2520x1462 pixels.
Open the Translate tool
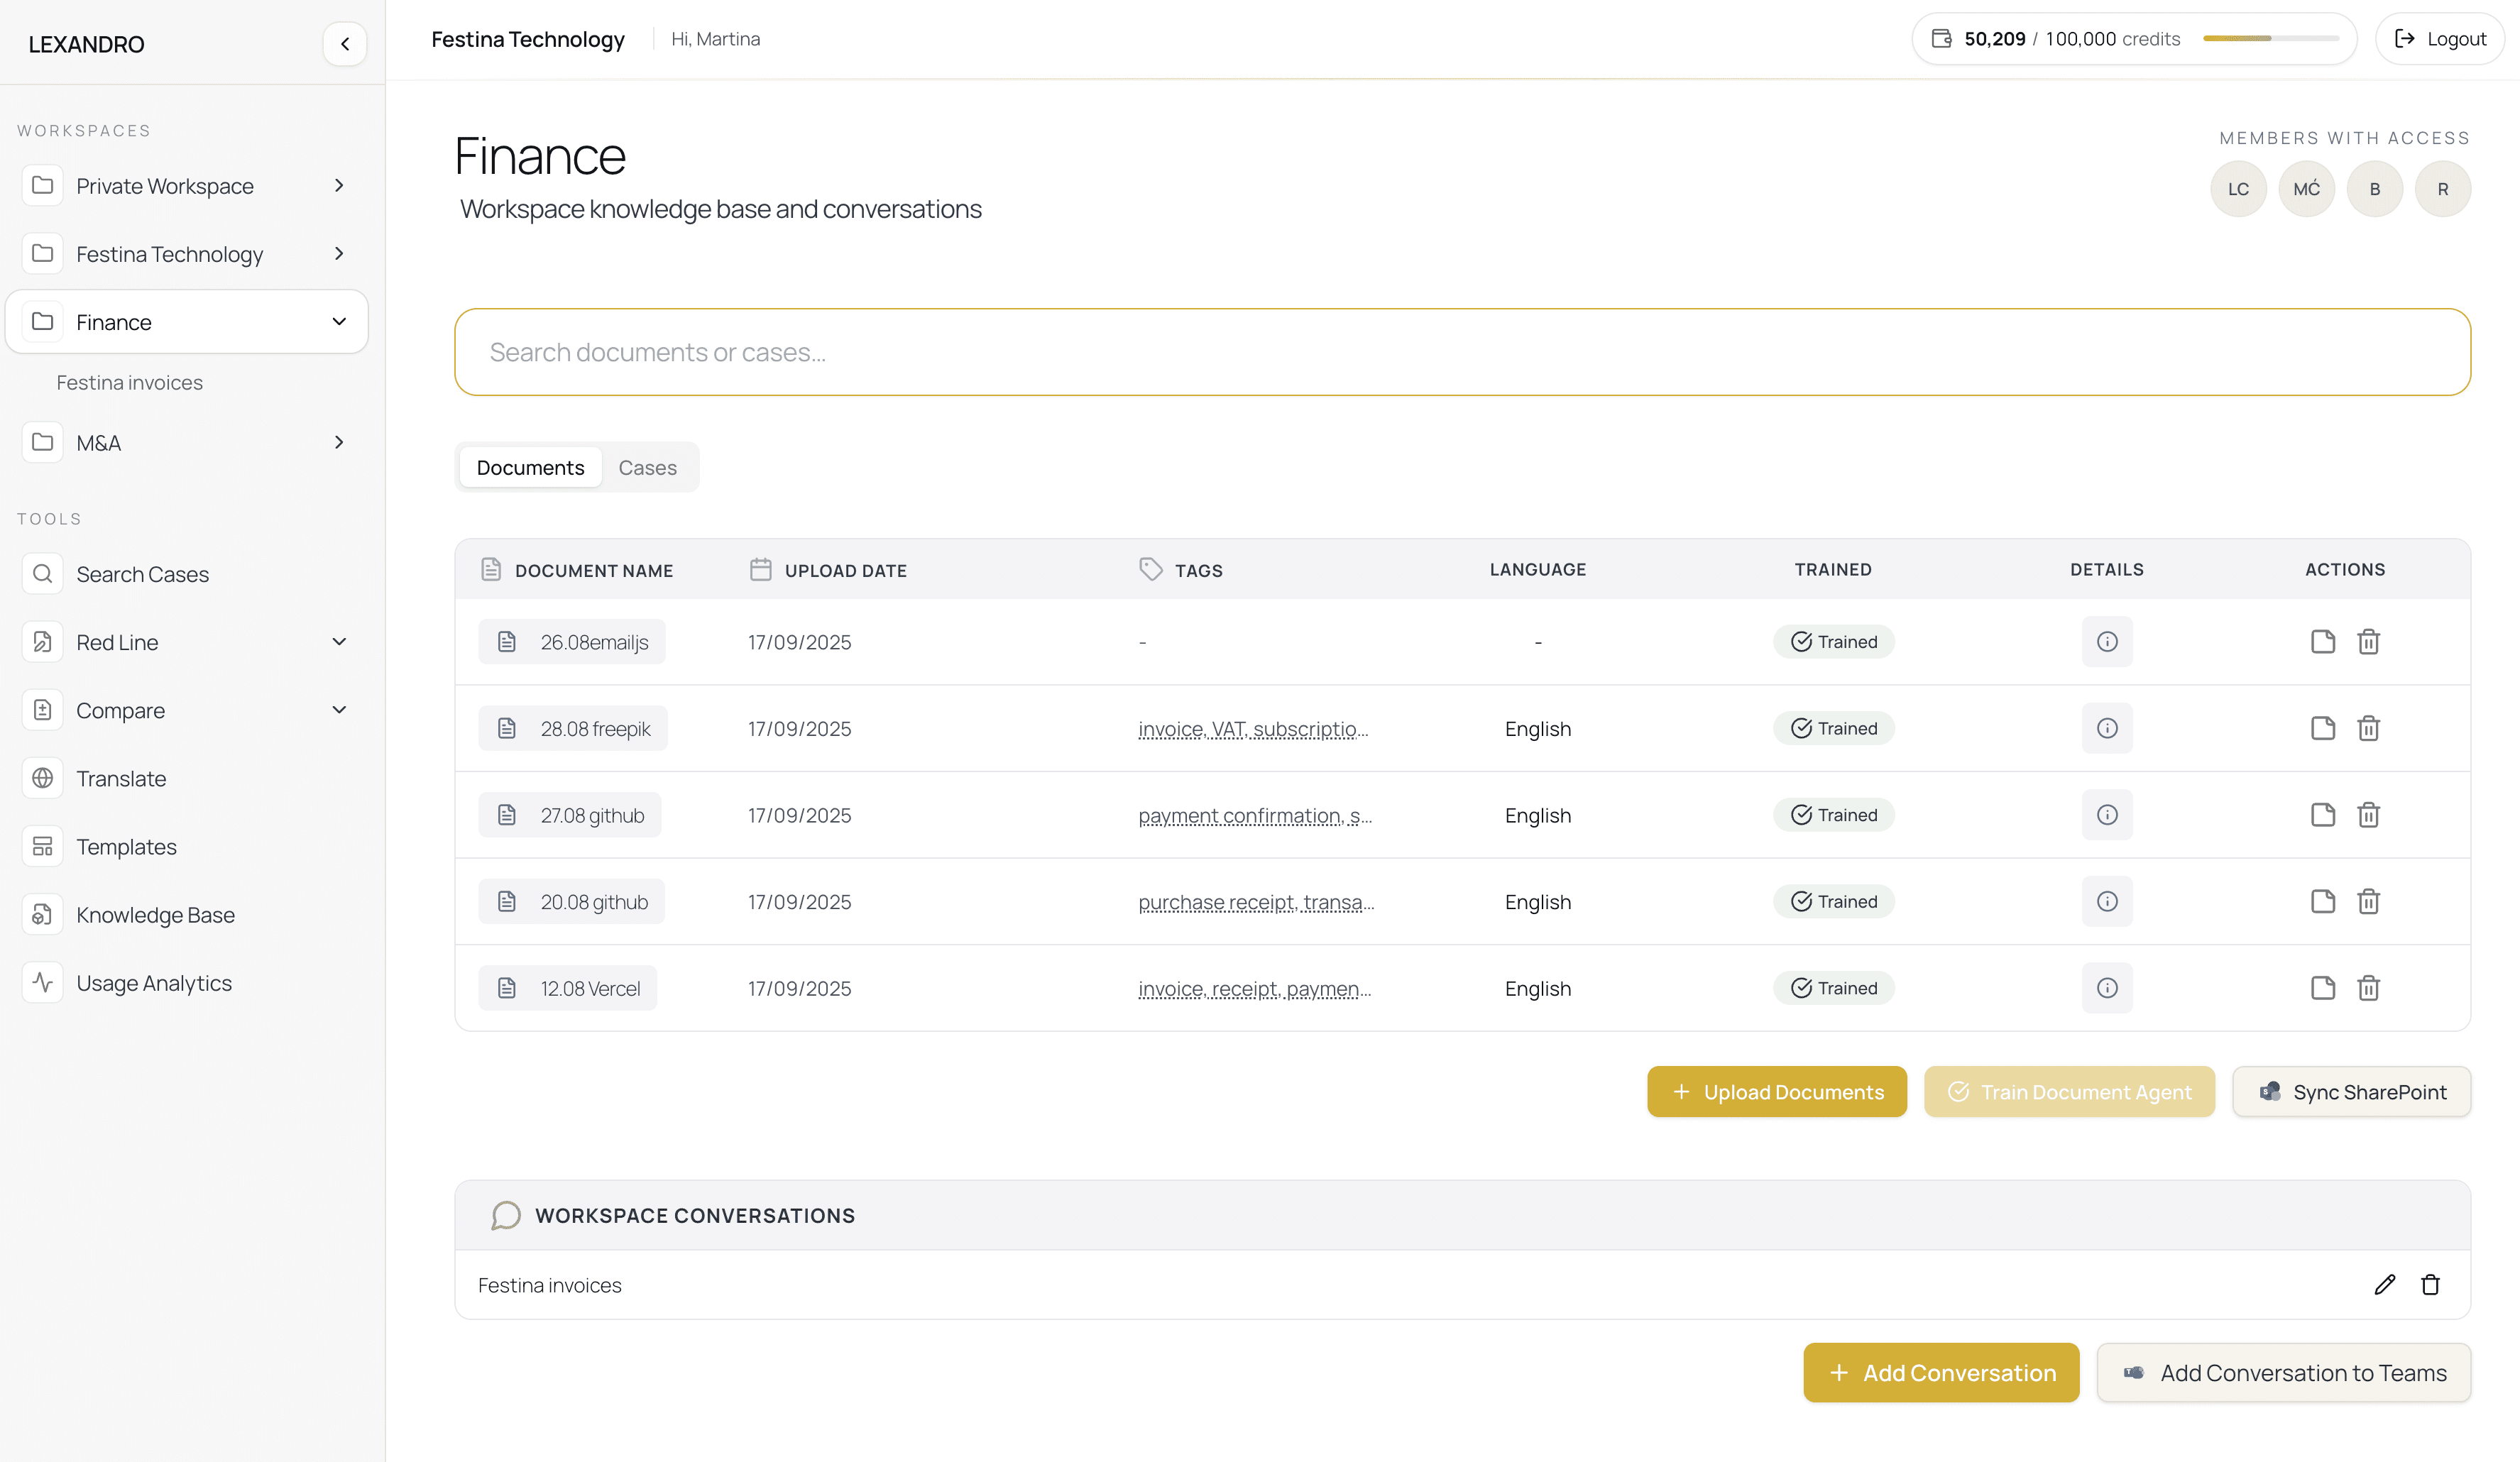click(121, 779)
